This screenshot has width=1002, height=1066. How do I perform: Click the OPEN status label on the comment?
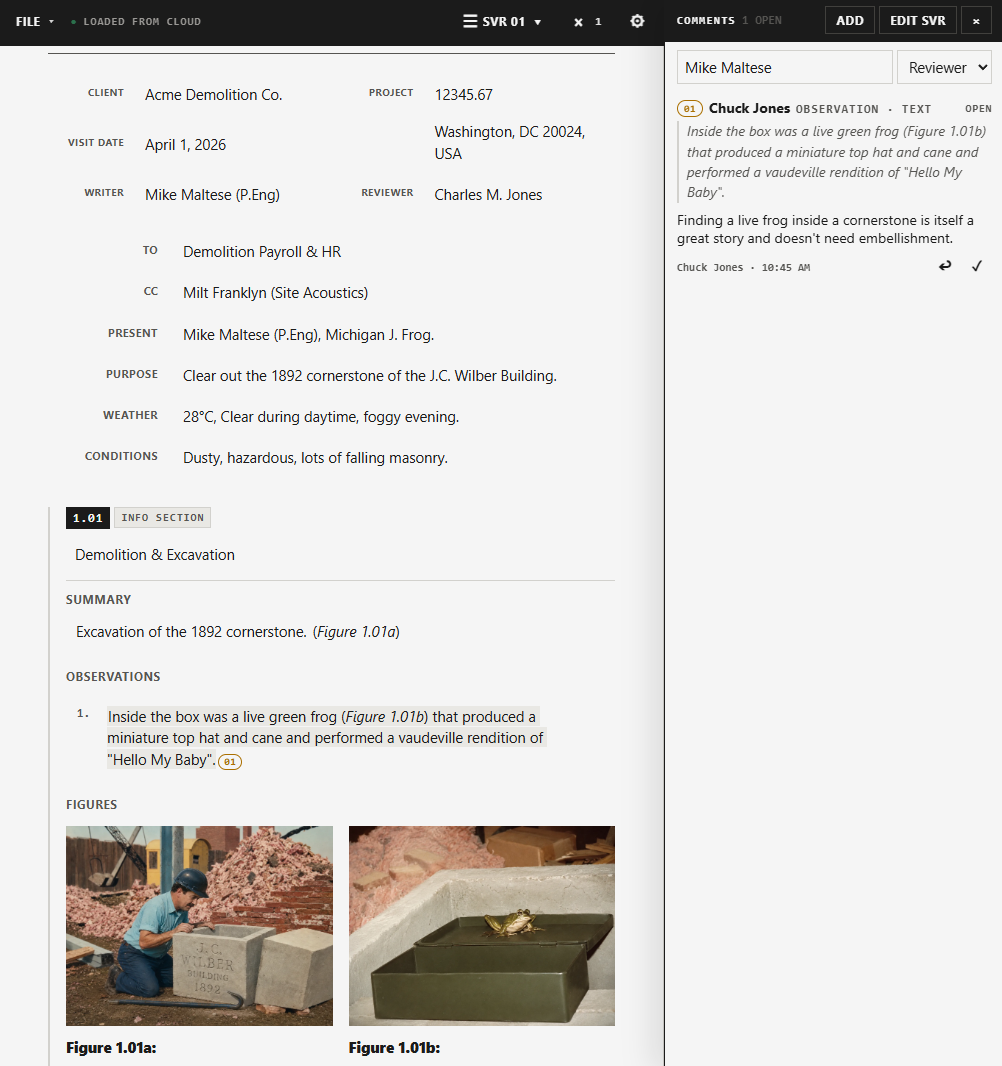point(978,109)
